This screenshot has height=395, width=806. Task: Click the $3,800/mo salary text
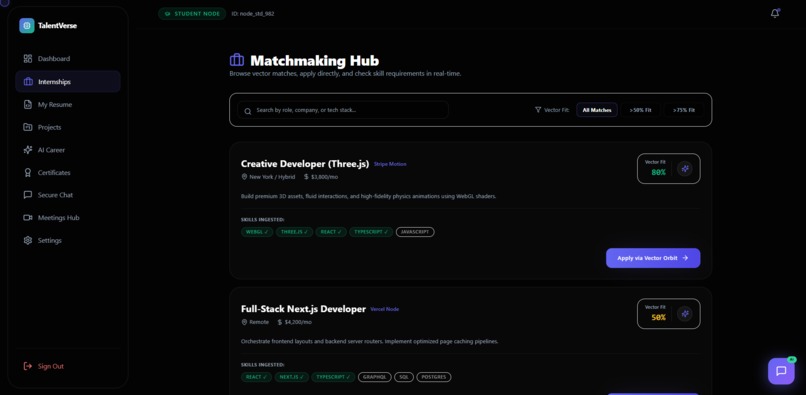[x=324, y=177]
